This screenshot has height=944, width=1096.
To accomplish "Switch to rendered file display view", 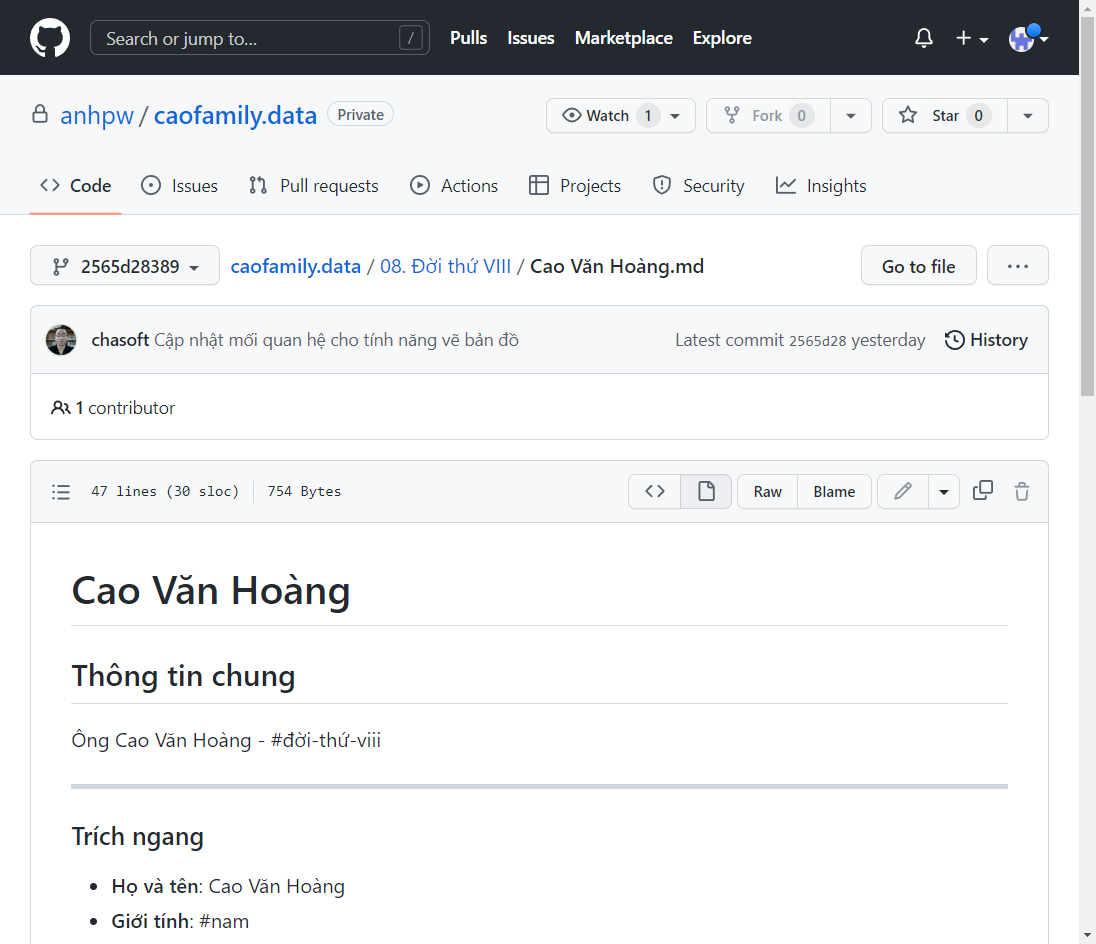I will pos(706,491).
